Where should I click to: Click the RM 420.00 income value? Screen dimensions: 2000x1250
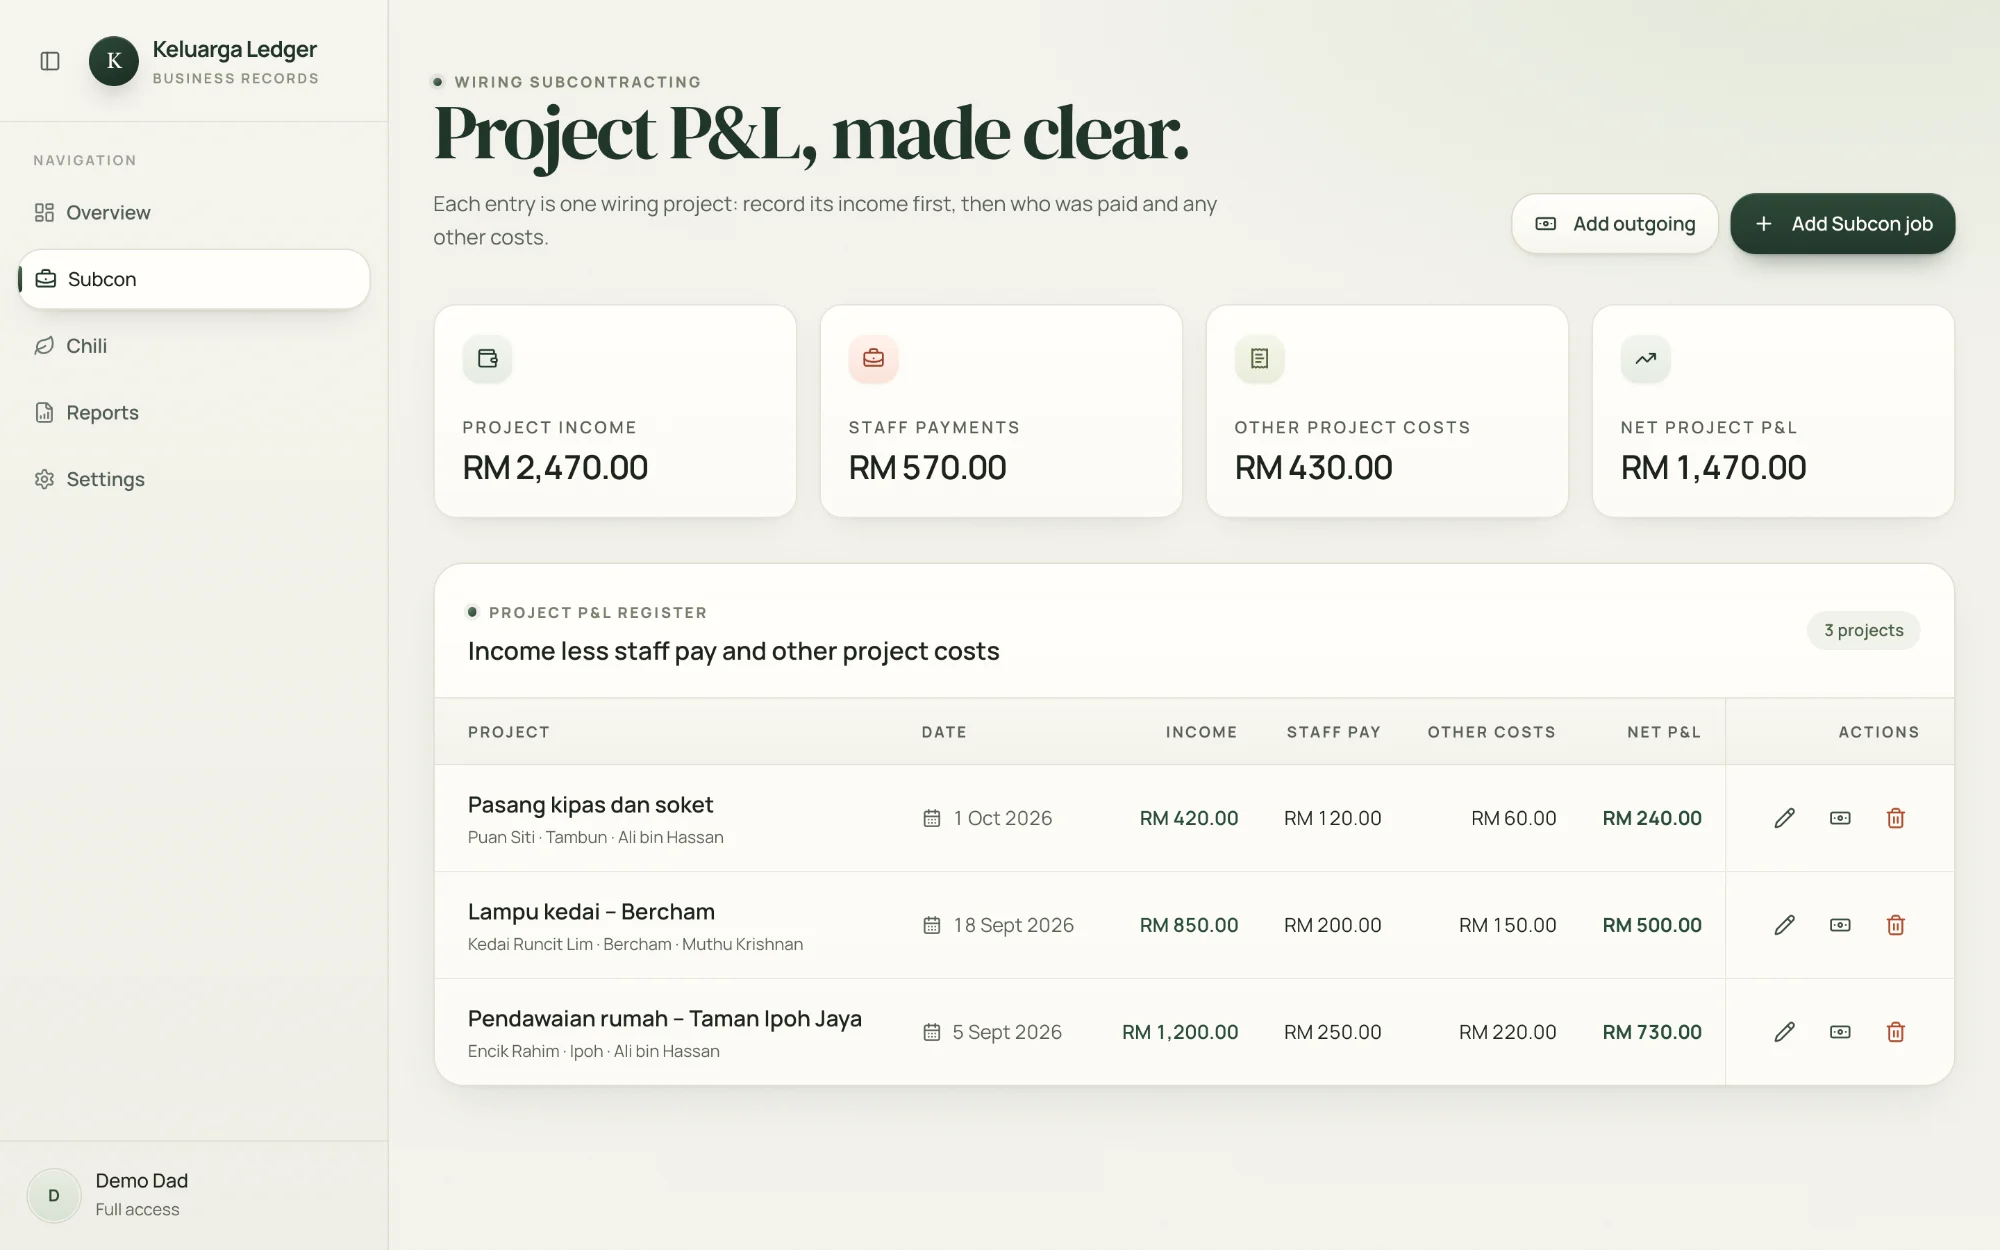[x=1189, y=818]
